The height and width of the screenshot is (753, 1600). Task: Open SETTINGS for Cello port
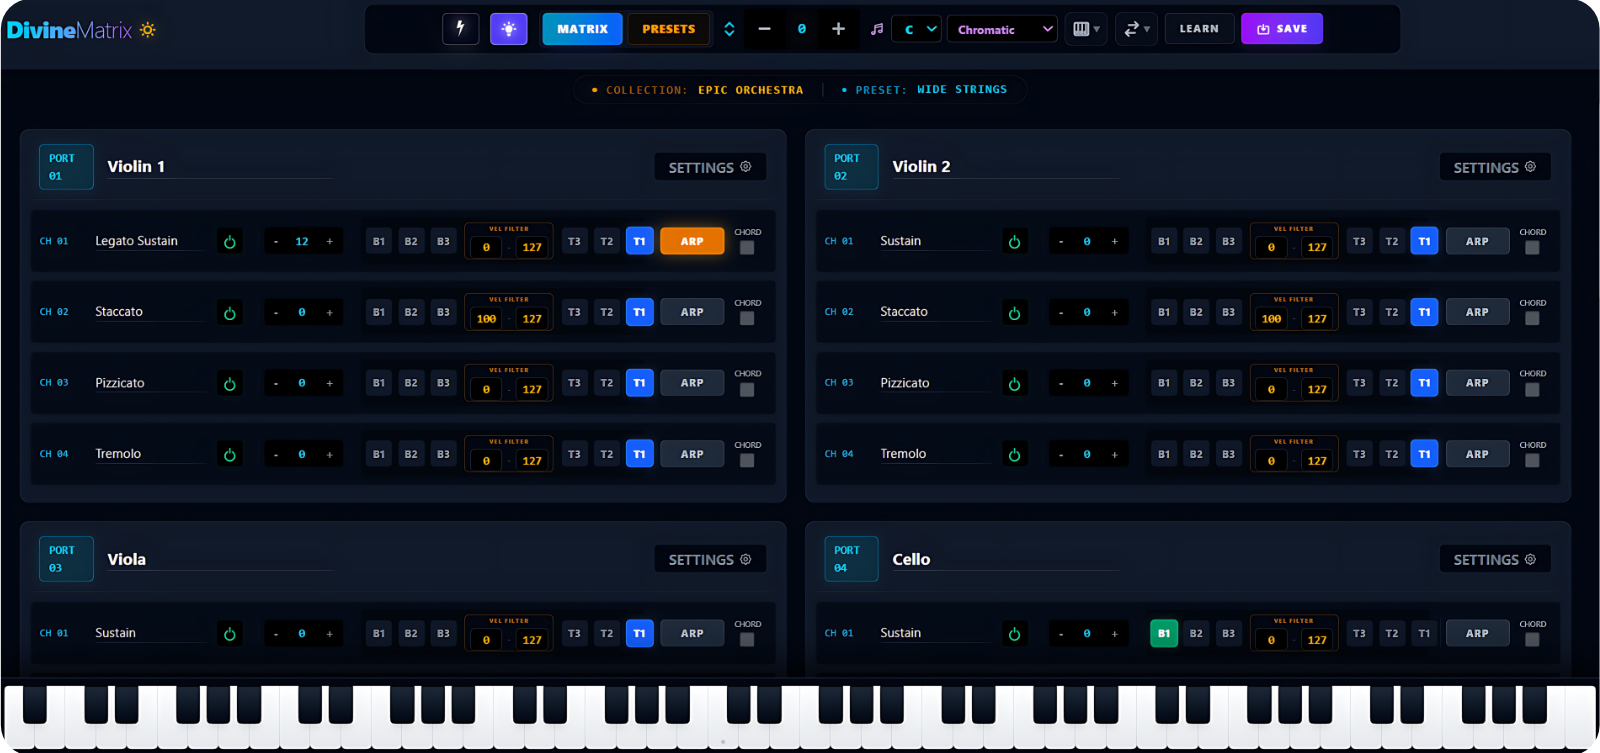(x=1495, y=559)
